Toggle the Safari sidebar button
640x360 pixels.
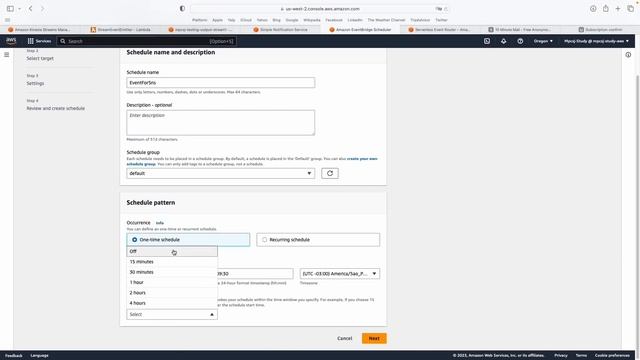10,9
